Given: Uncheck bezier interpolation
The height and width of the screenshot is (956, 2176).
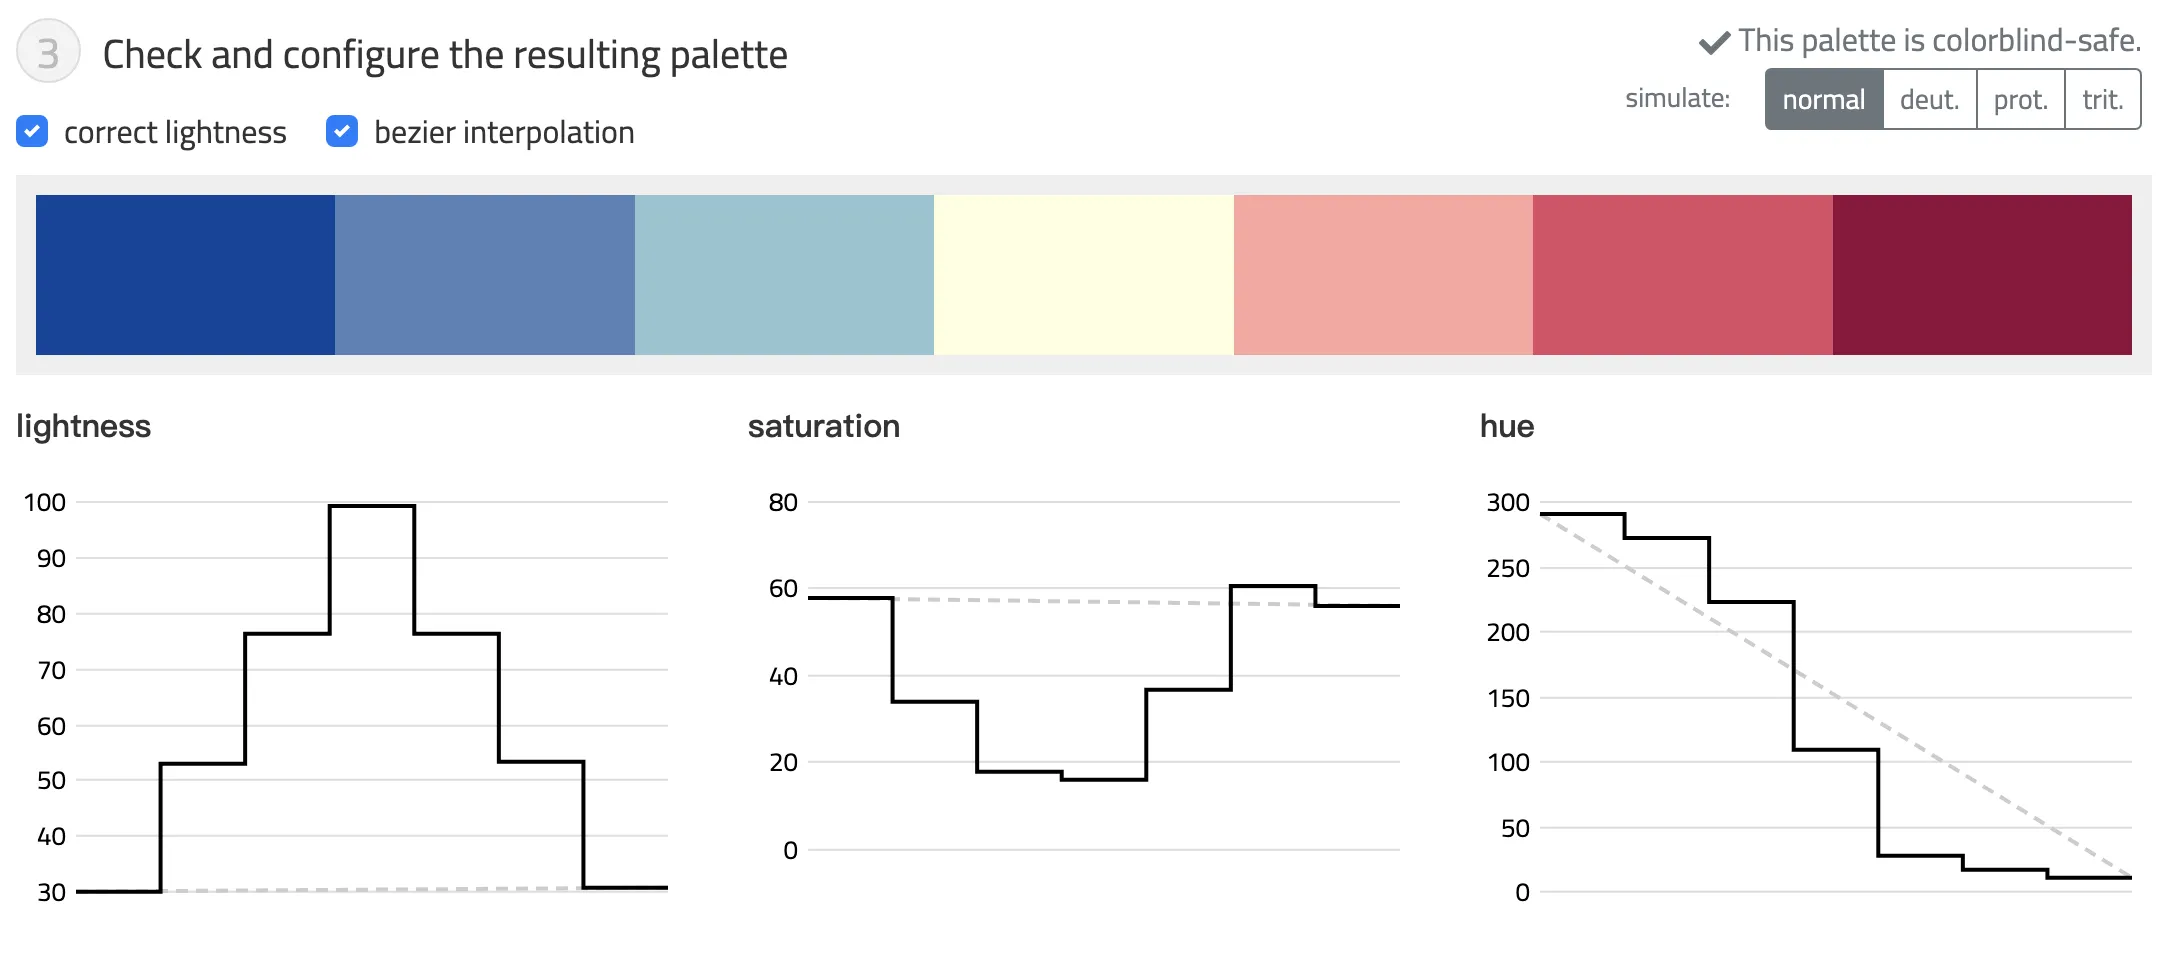Looking at the screenshot, I should pyautogui.click(x=342, y=131).
